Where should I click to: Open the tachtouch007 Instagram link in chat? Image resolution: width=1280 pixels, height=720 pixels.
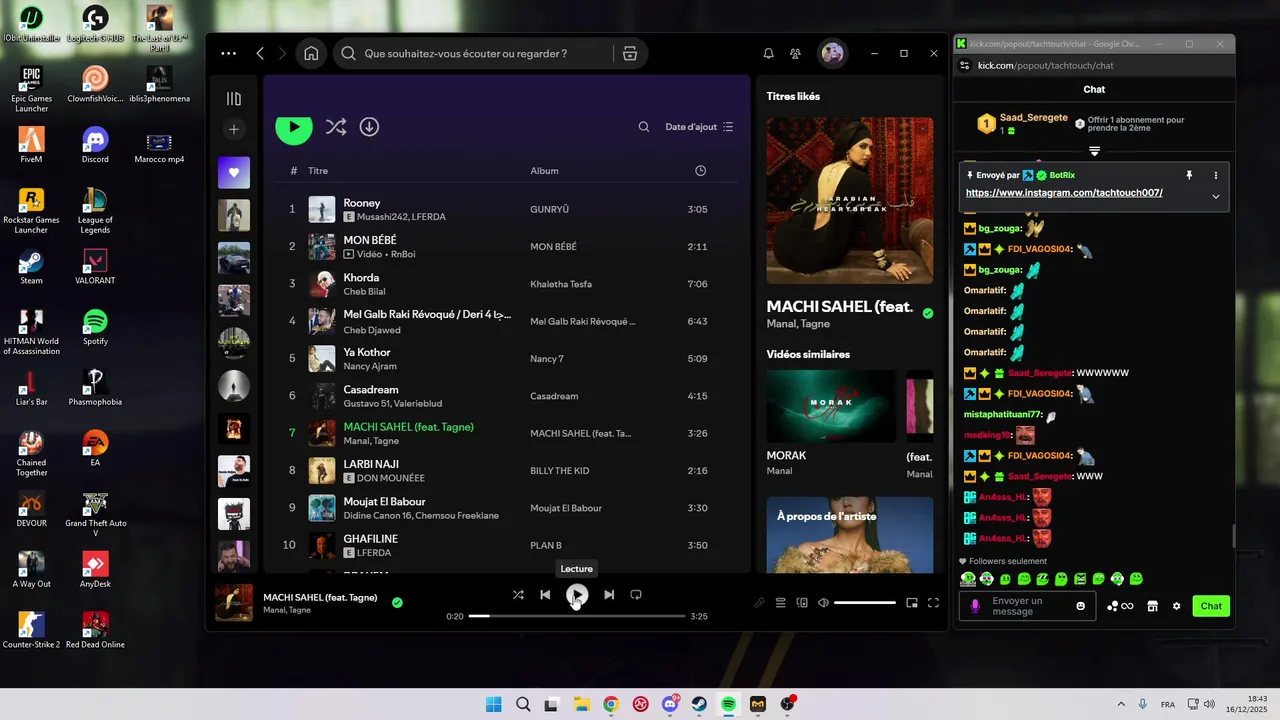[x=1064, y=193]
